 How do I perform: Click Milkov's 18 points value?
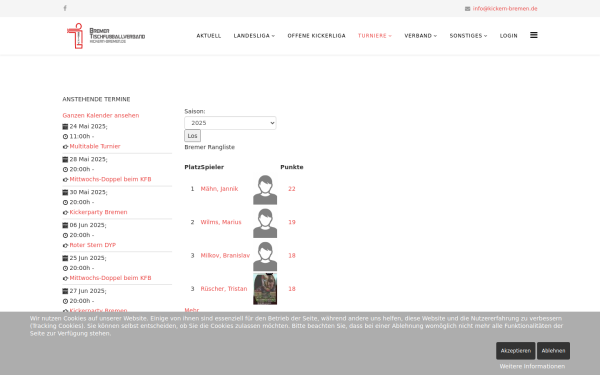click(x=292, y=255)
